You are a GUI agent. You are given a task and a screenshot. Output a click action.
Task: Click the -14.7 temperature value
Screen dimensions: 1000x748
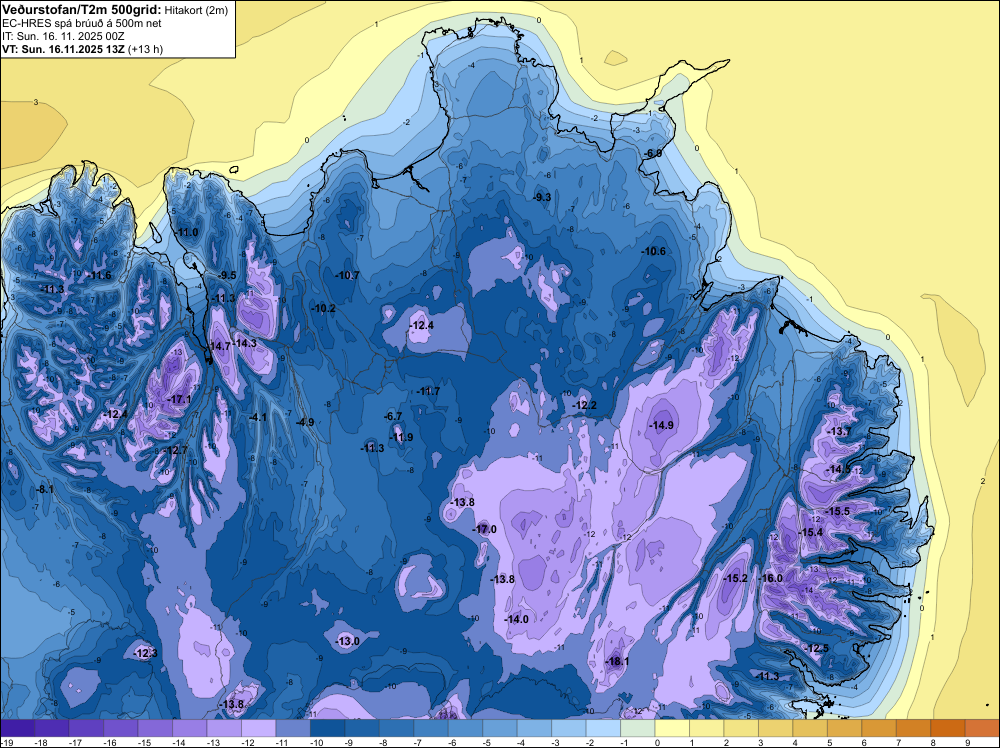tap(219, 346)
